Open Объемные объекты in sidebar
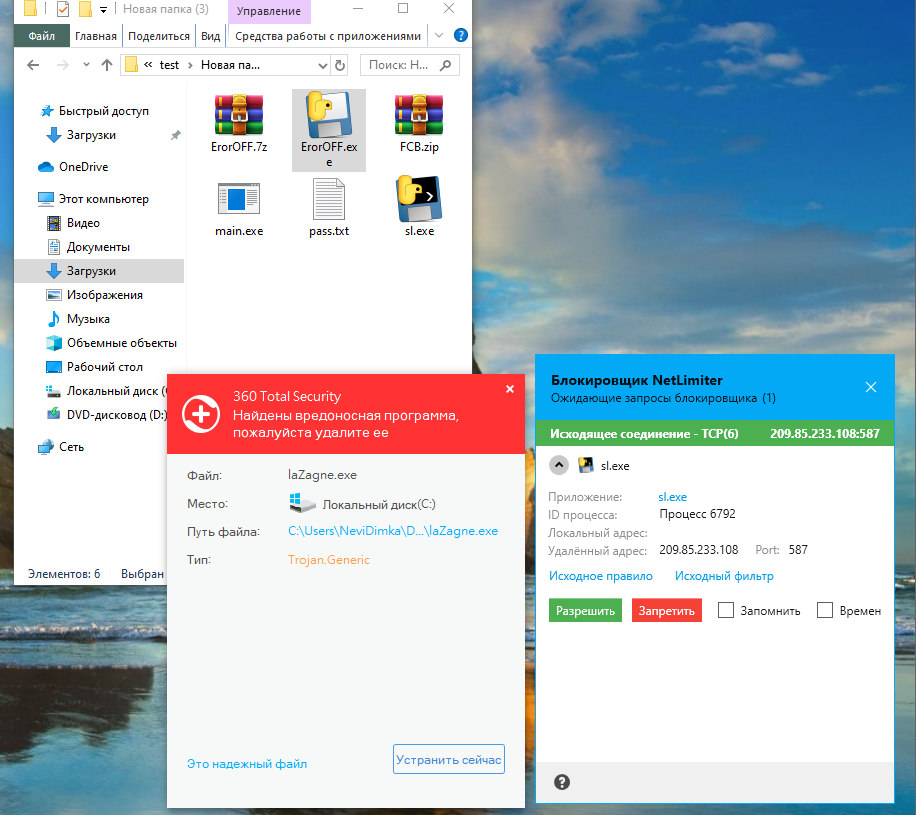 [122, 342]
